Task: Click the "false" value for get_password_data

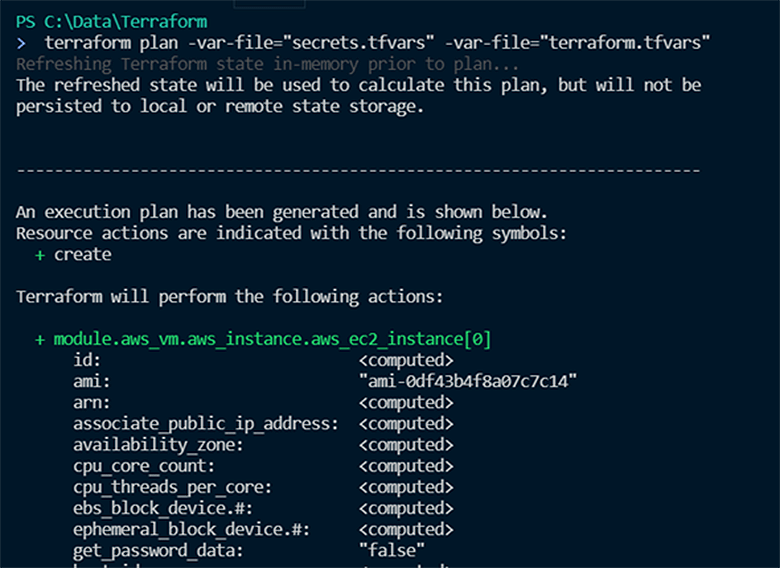Action: [x=392, y=550]
